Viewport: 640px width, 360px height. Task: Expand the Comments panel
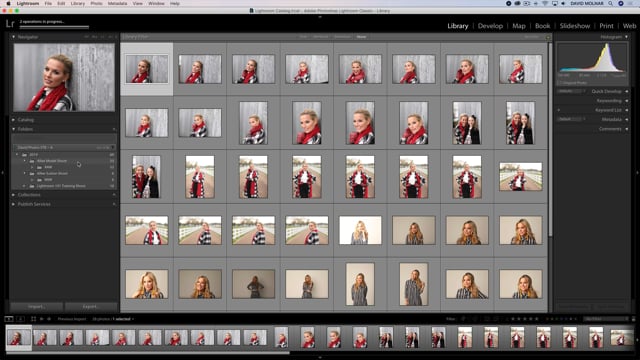point(627,129)
